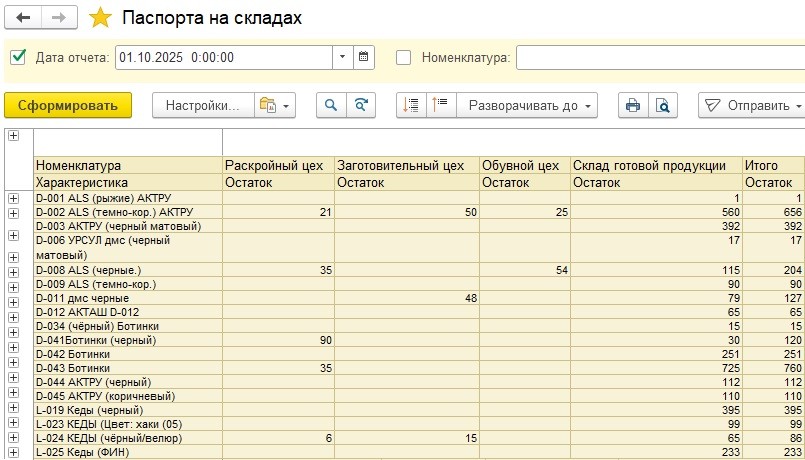805x460 pixels.
Task: Enable the Номенклатура filter checkbox
Action: click(x=404, y=57)
